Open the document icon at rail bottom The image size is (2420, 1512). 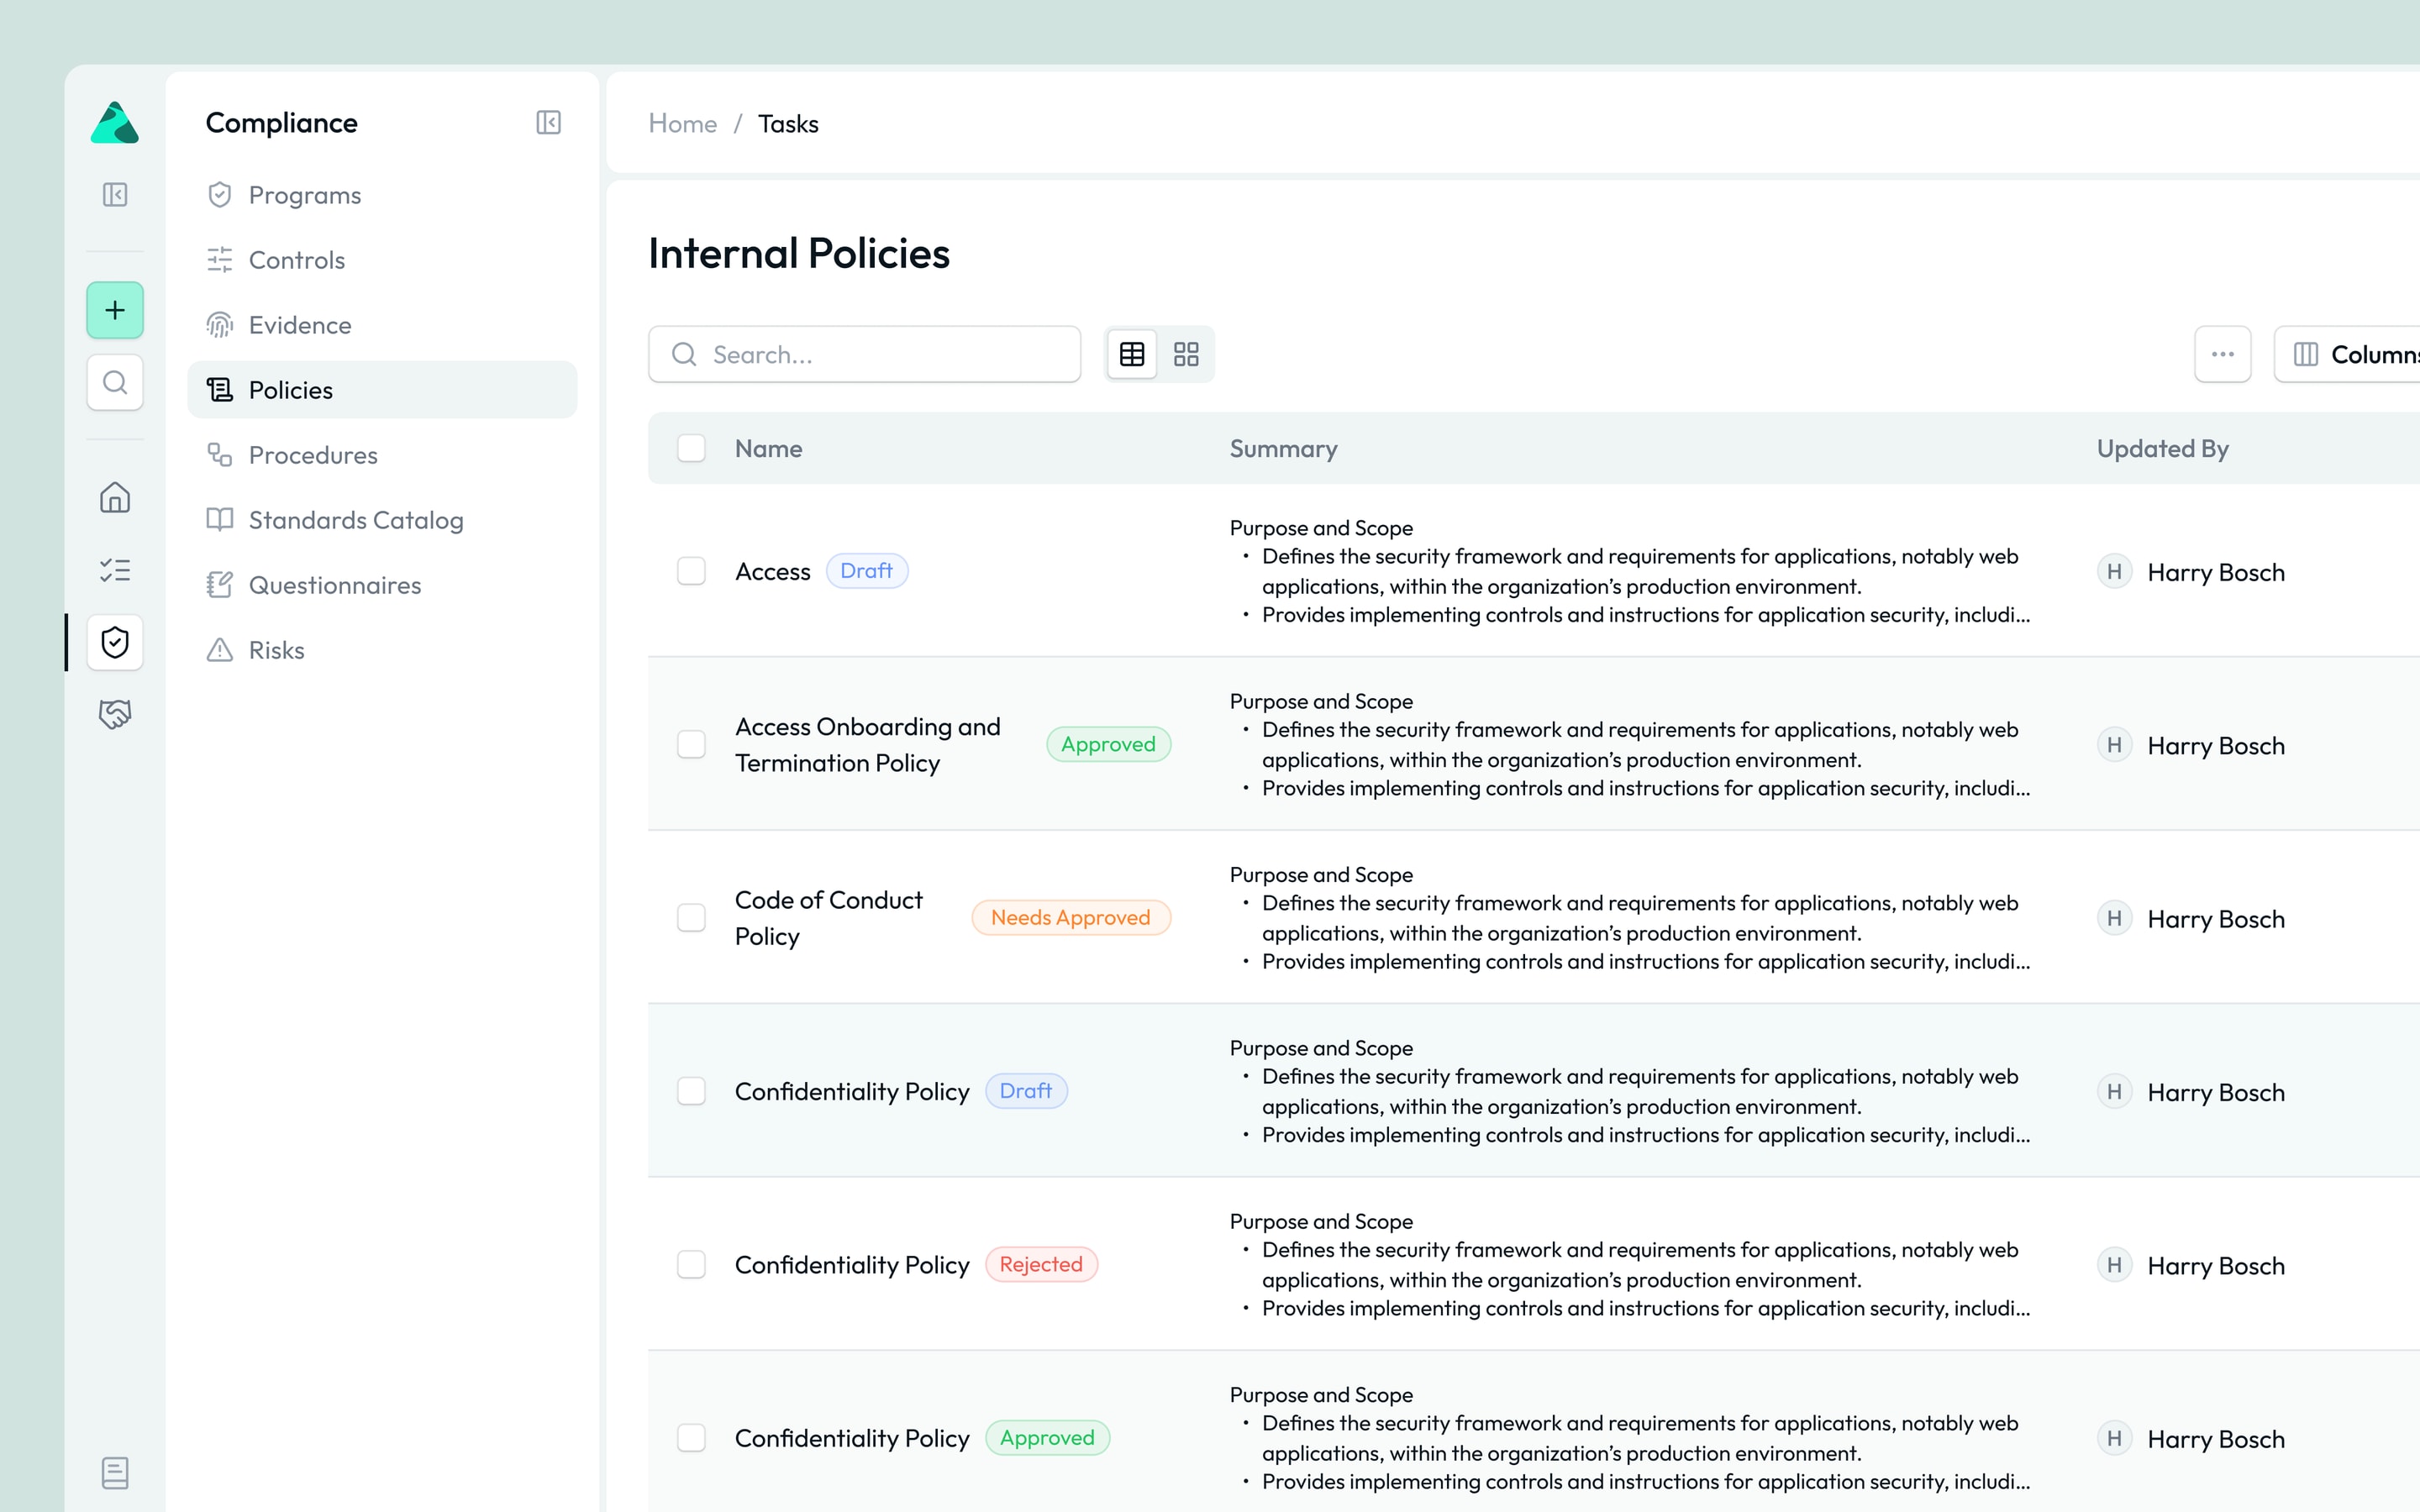115,1472
